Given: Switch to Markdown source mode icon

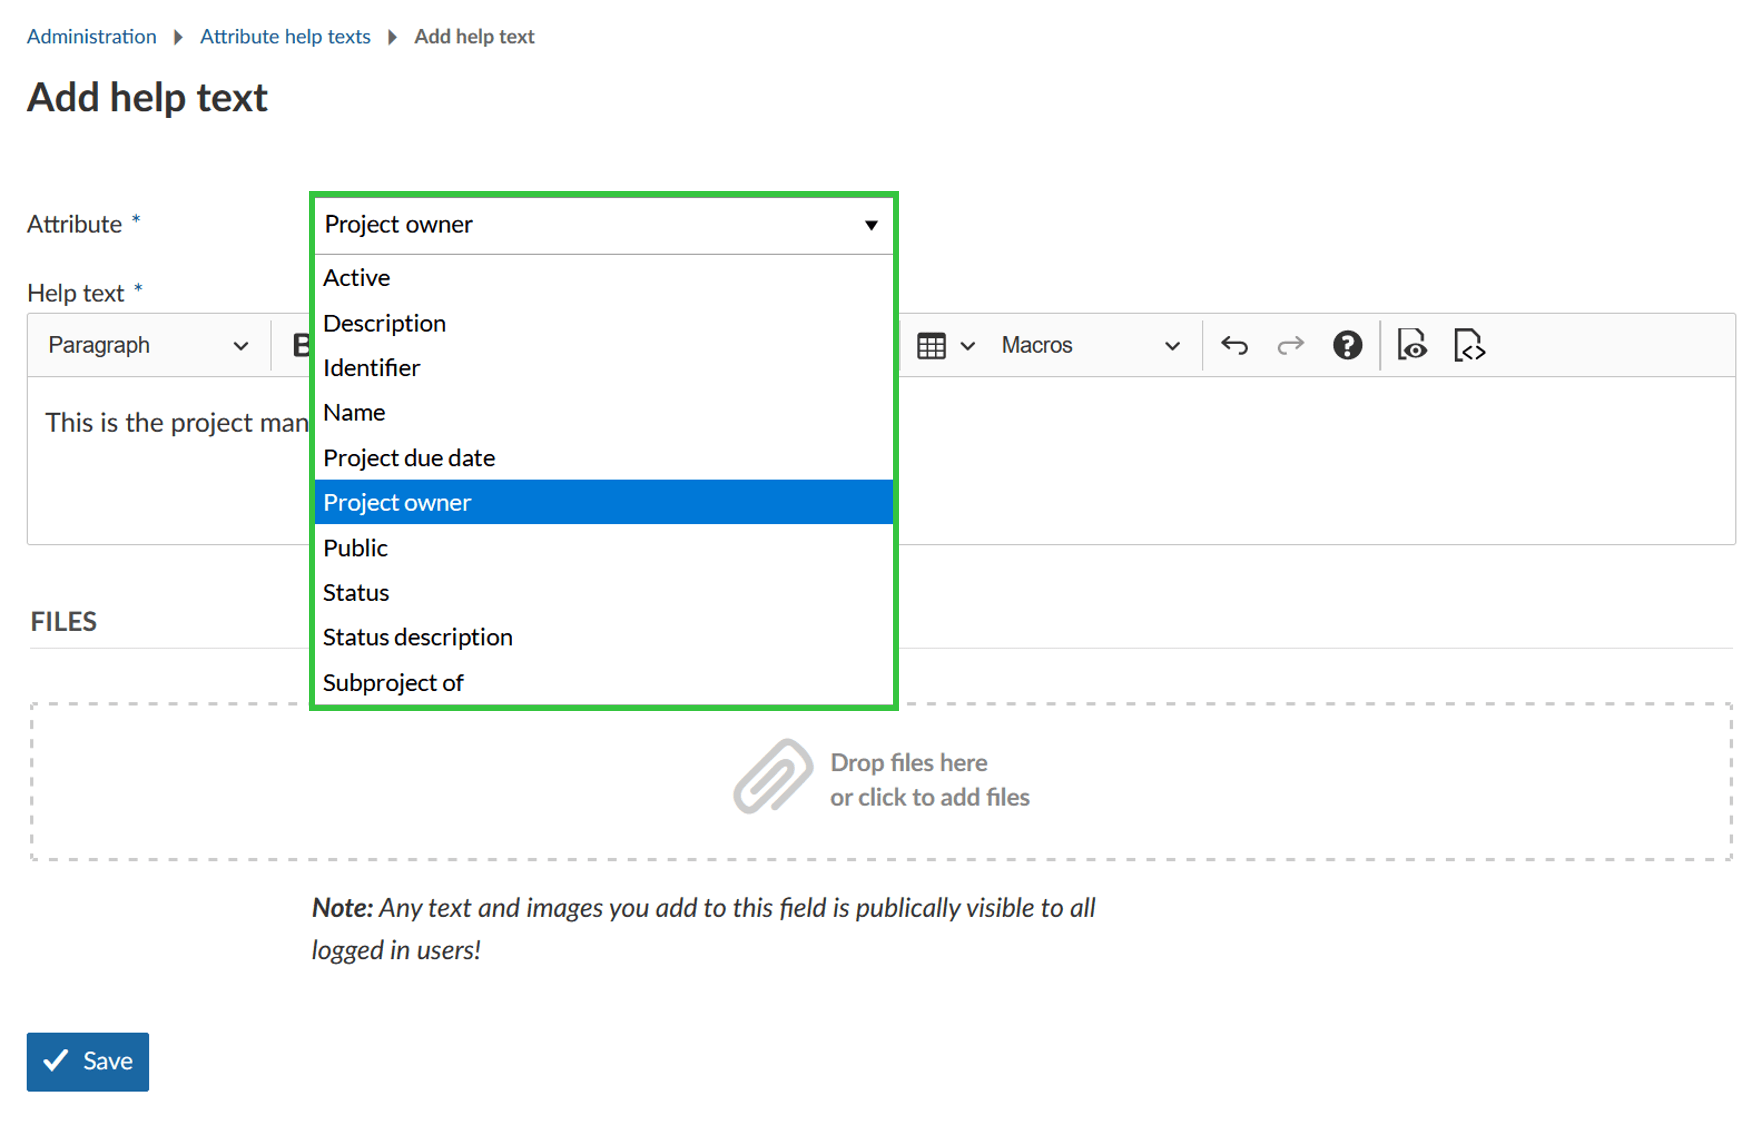Looking at the screenshot, I should point(1468,346).
